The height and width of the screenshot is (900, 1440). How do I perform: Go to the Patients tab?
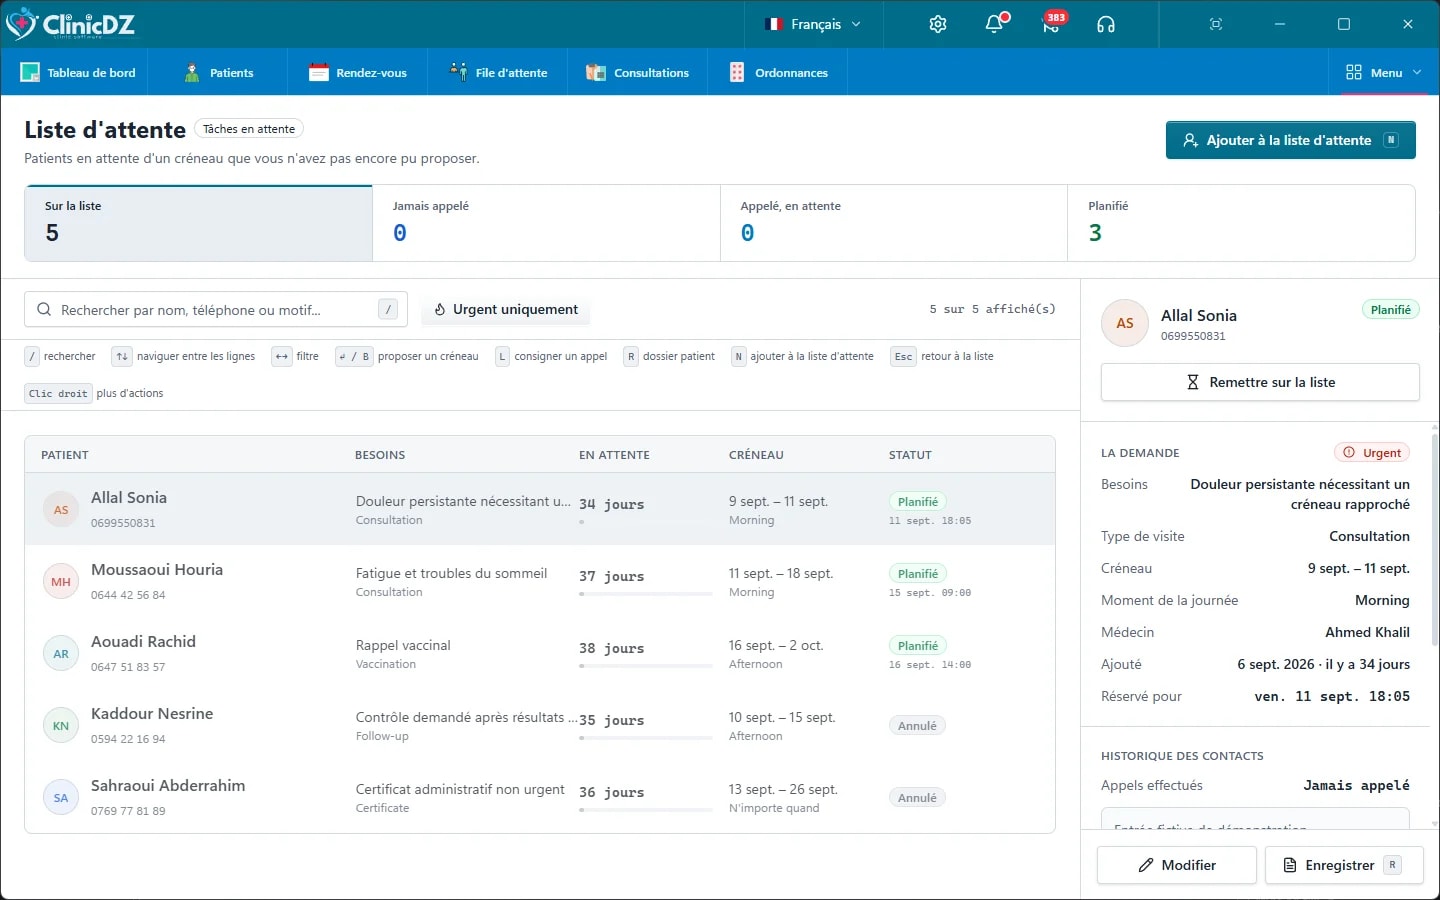[x=220, y=72]
